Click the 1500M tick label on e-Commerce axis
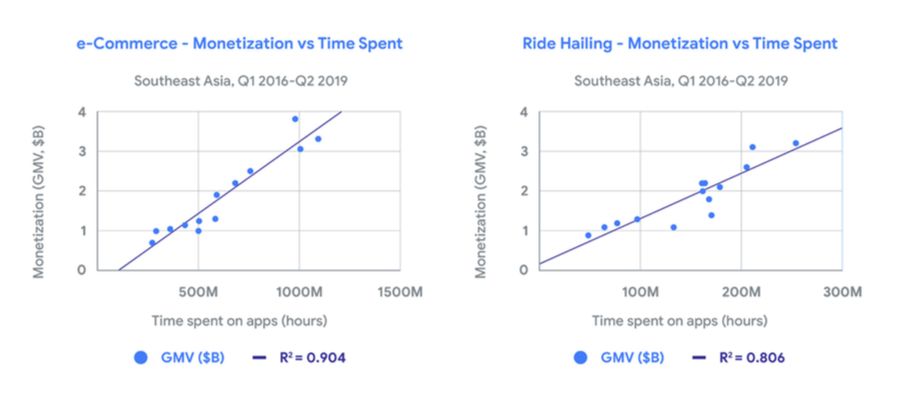Image resolution: width=916 pixels, height=417 pixels. point(399,291)
